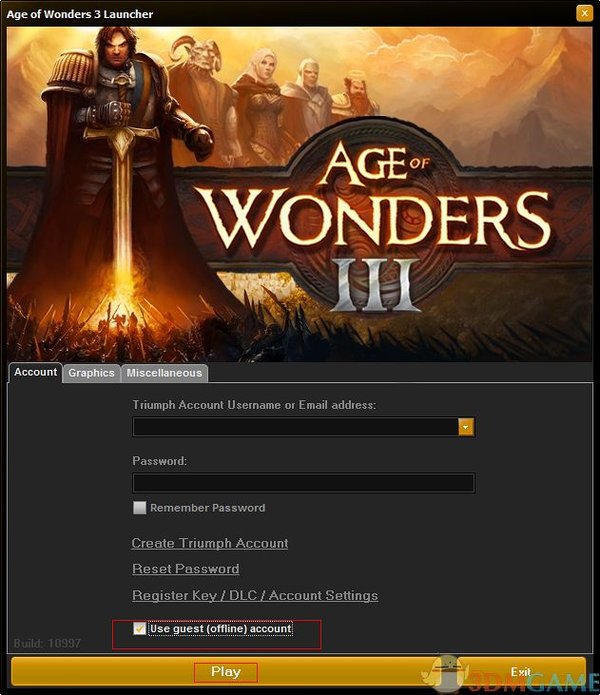Open the username dropdown arrow
The width and height of the screenshot is (600, 695).
pyautogui.click(x=465, y=427)
